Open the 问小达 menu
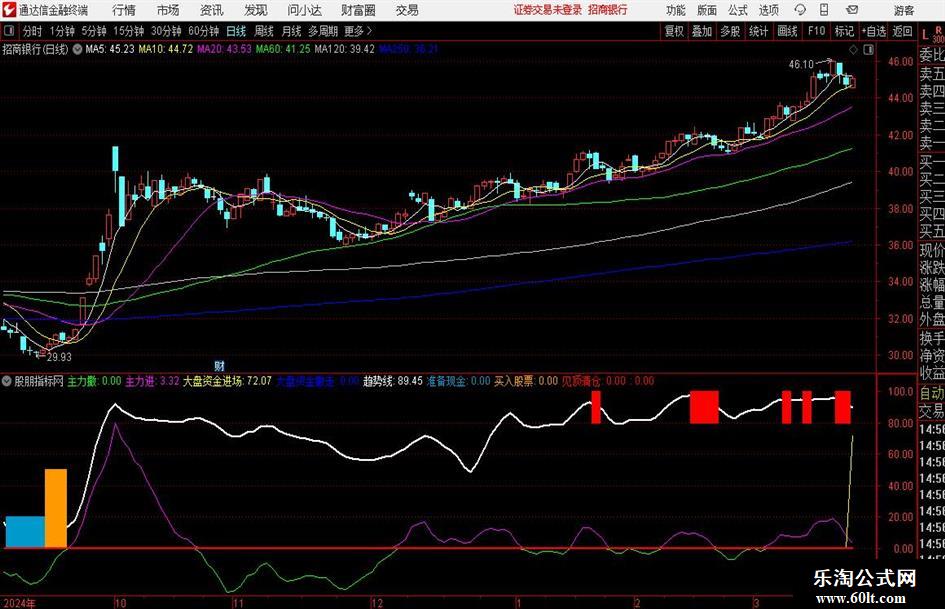The height and width of the screenshot is (609, 945). point(304,10)
